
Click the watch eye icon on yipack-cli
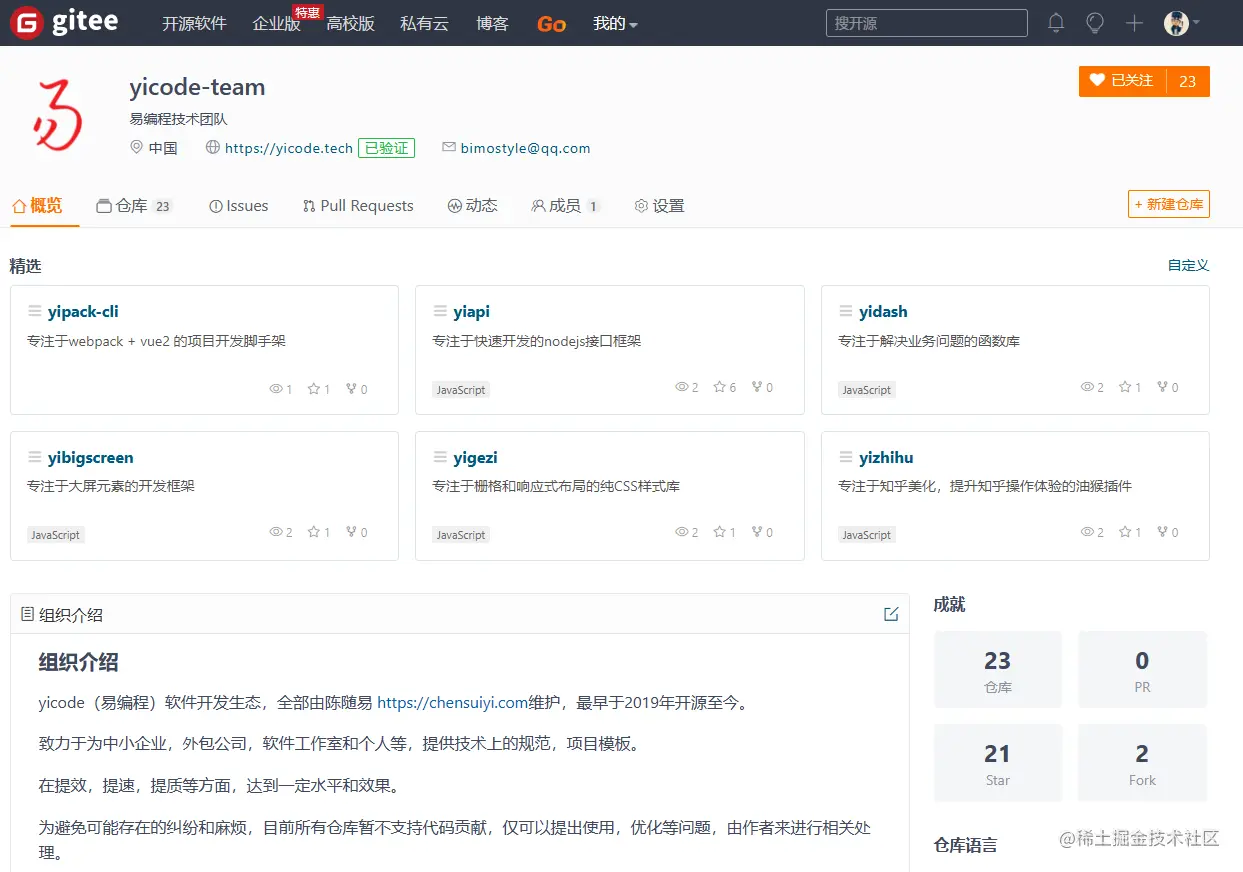click(x=276, y=388)
